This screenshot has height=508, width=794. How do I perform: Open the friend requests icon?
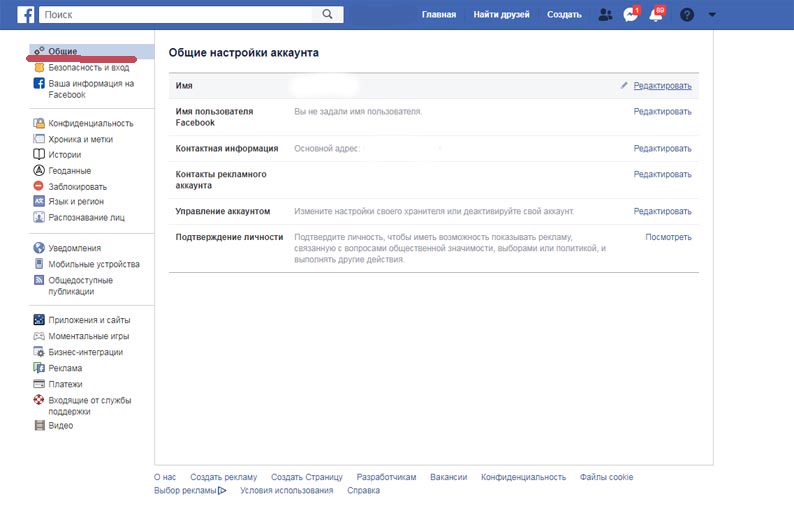(605, 15)
